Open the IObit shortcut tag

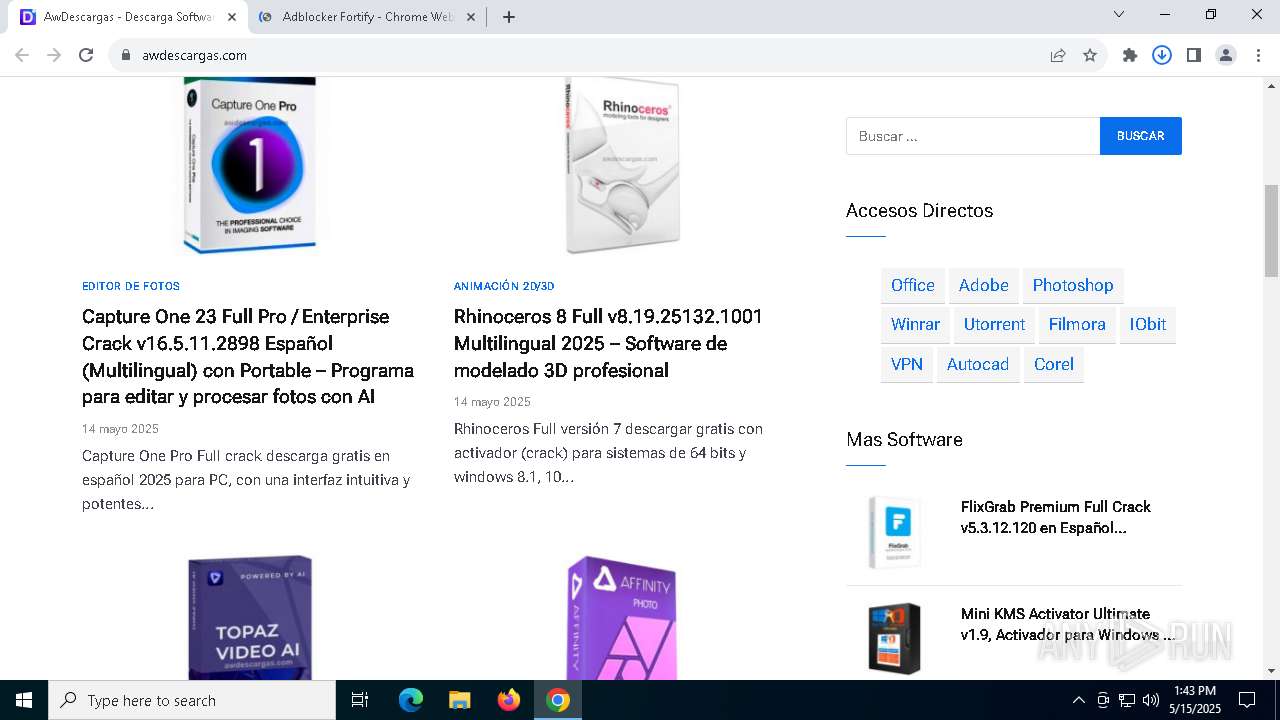tap(1148, 324)
